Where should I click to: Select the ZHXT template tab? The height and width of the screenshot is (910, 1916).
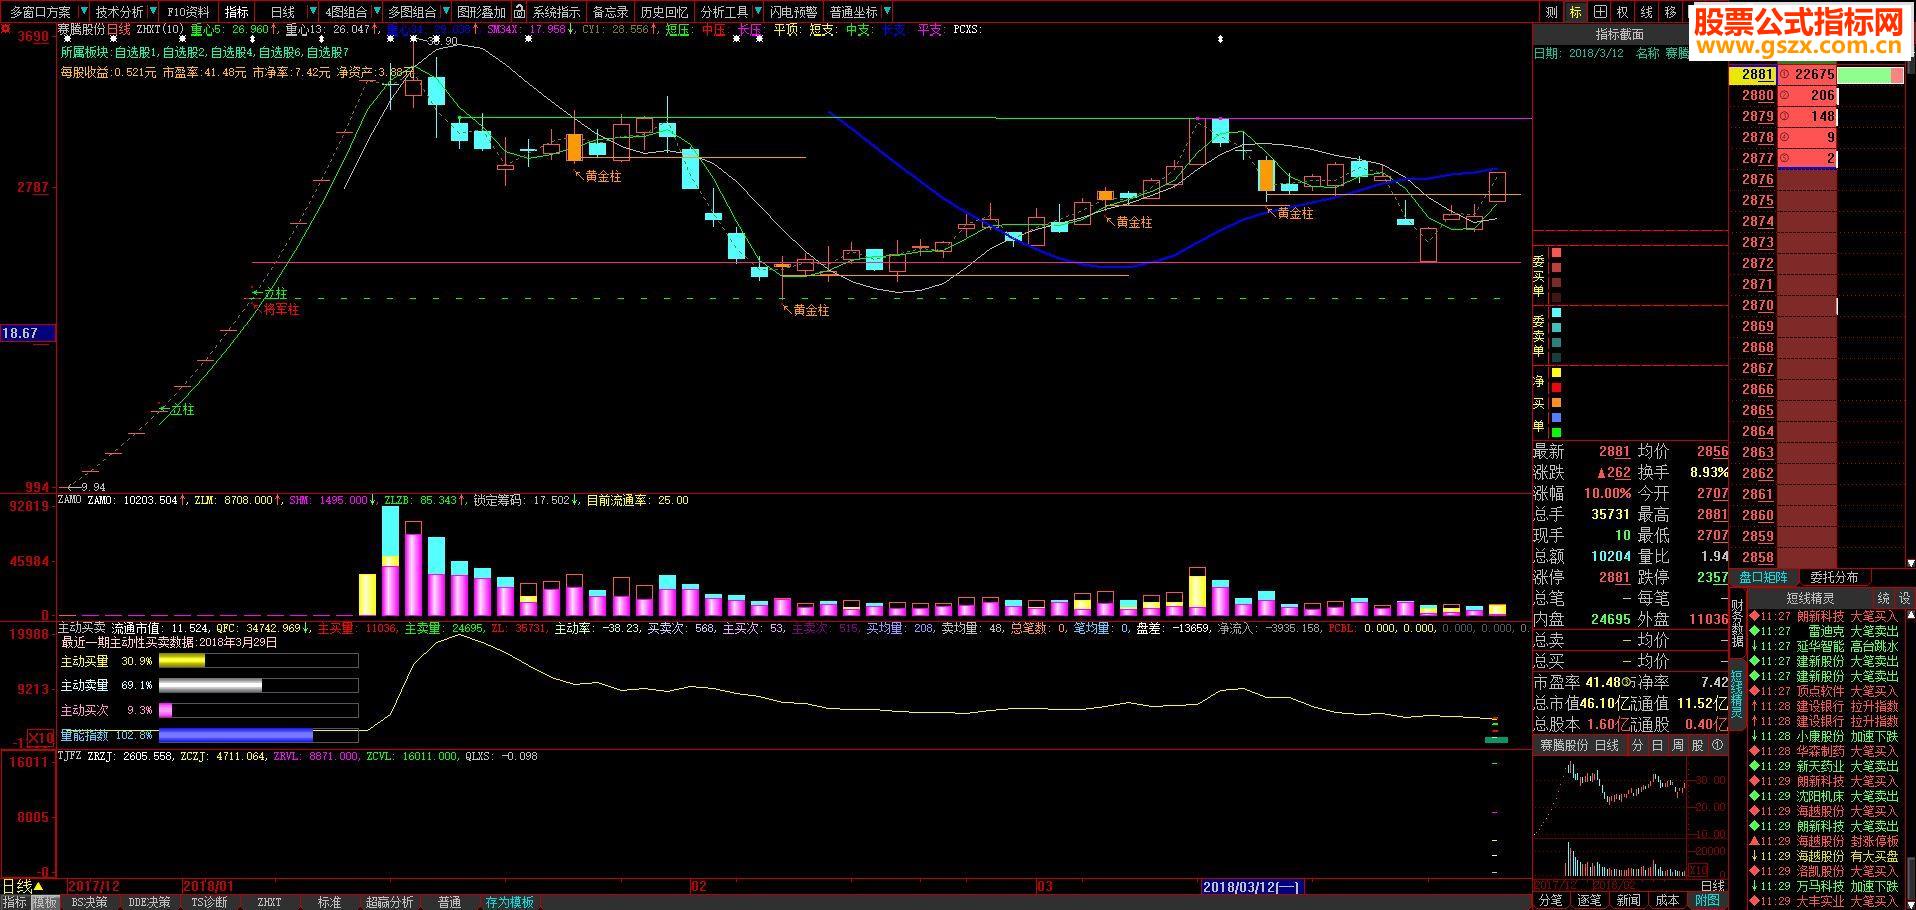pos(269,902)
